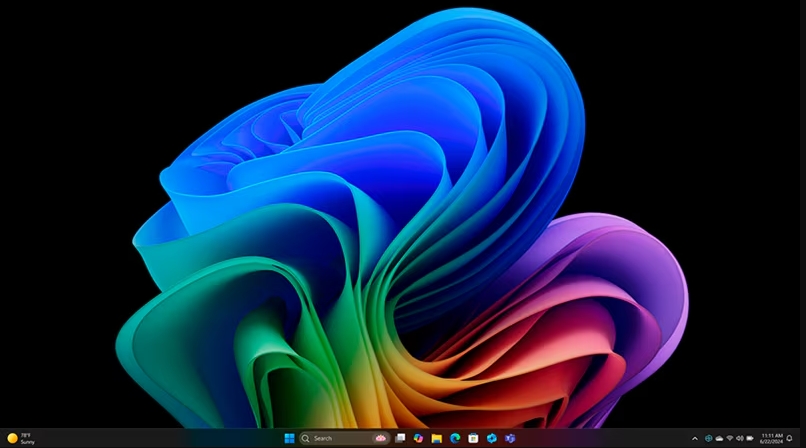Click the tray icon right of the chevron

click(708, 438)
